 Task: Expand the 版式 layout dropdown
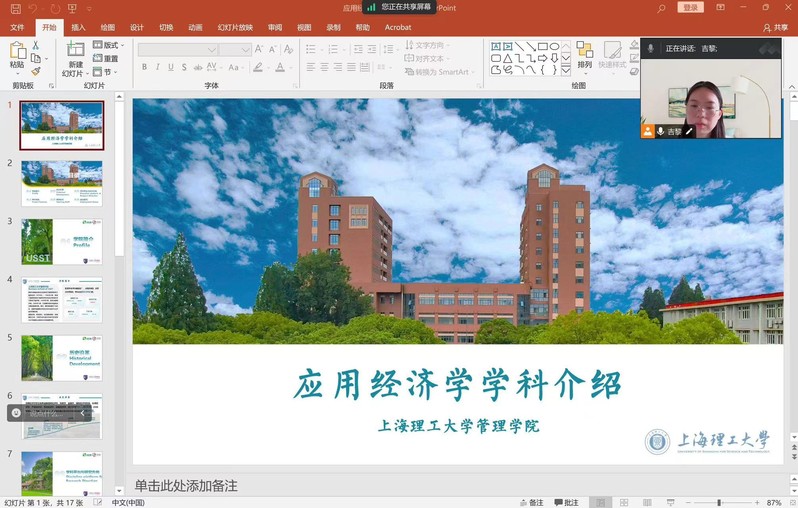pos(108,45)
